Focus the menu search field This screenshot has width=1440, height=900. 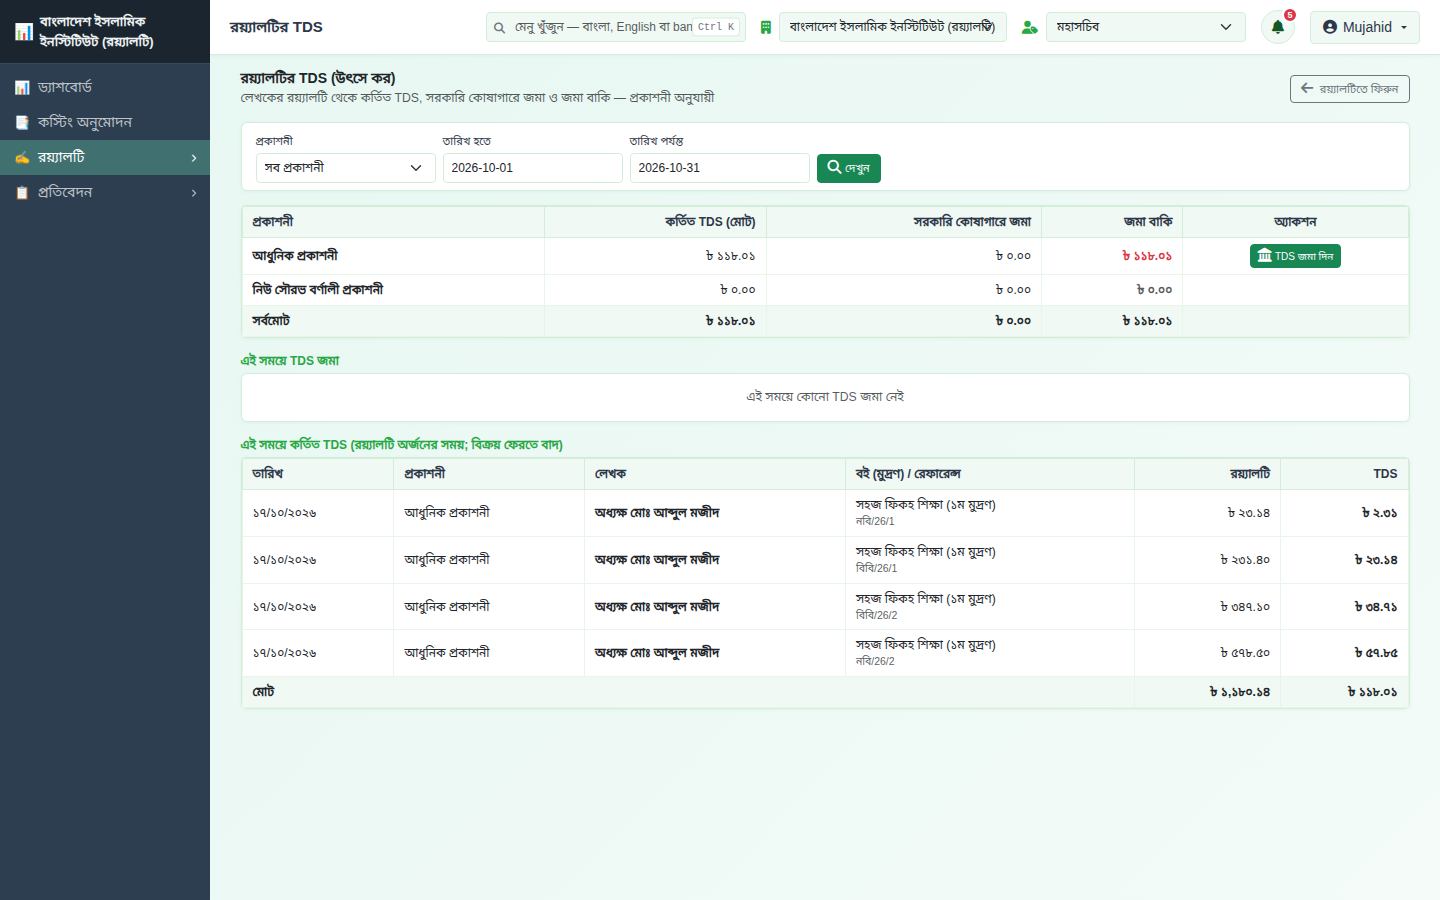[x=616, y=27]
